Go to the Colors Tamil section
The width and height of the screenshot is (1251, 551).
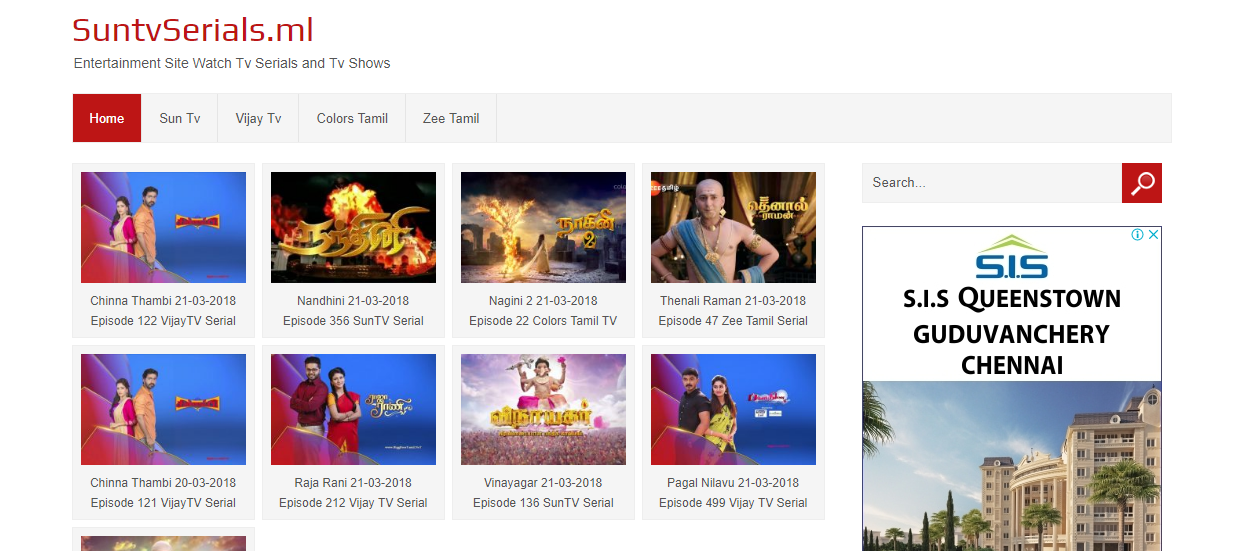pos(352,118)
